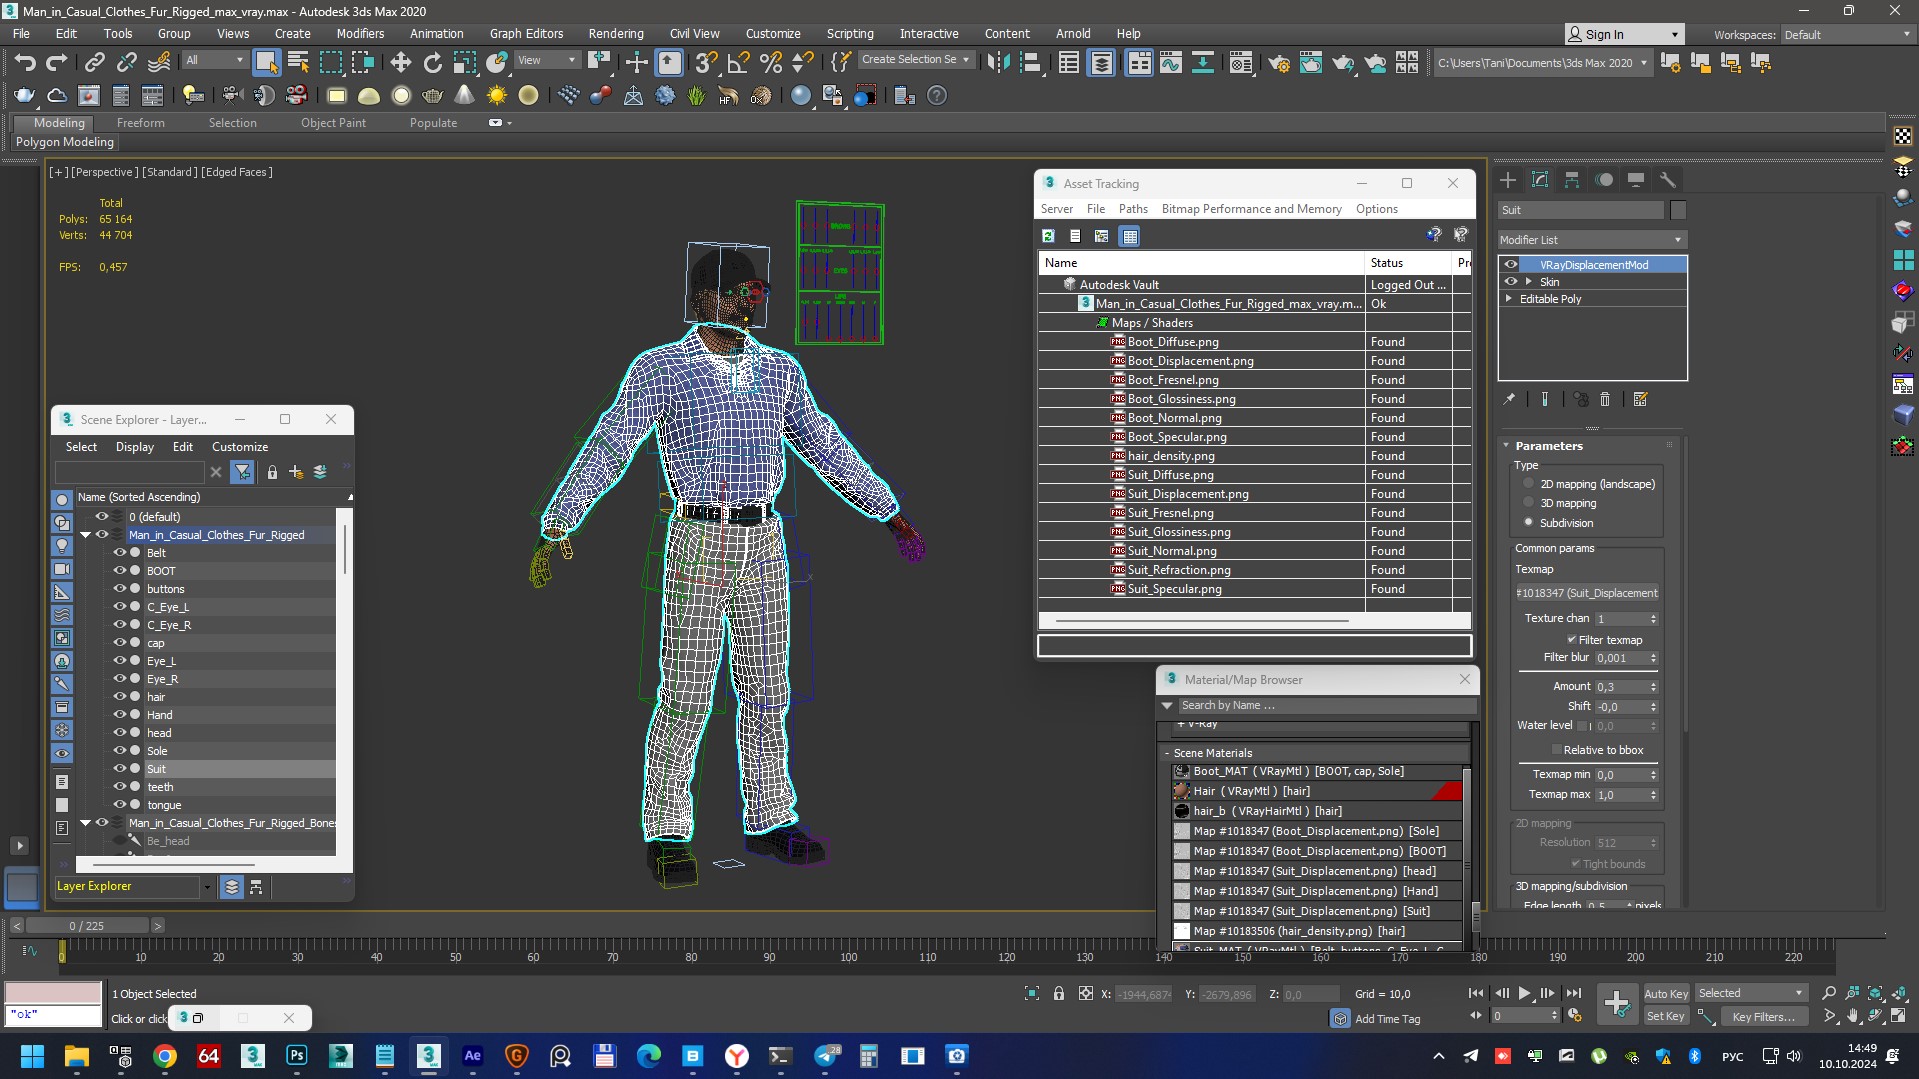Expand the Skin modifier
Screen dimensions: 1919x1079
(1528, 282)
